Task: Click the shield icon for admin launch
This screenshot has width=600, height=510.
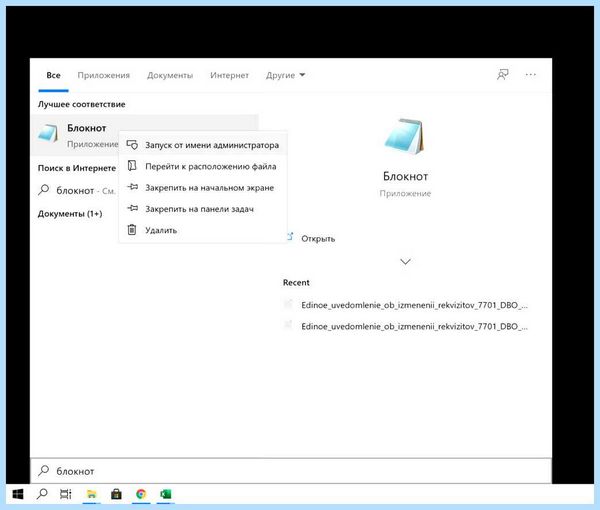Action: coord(132,145)
